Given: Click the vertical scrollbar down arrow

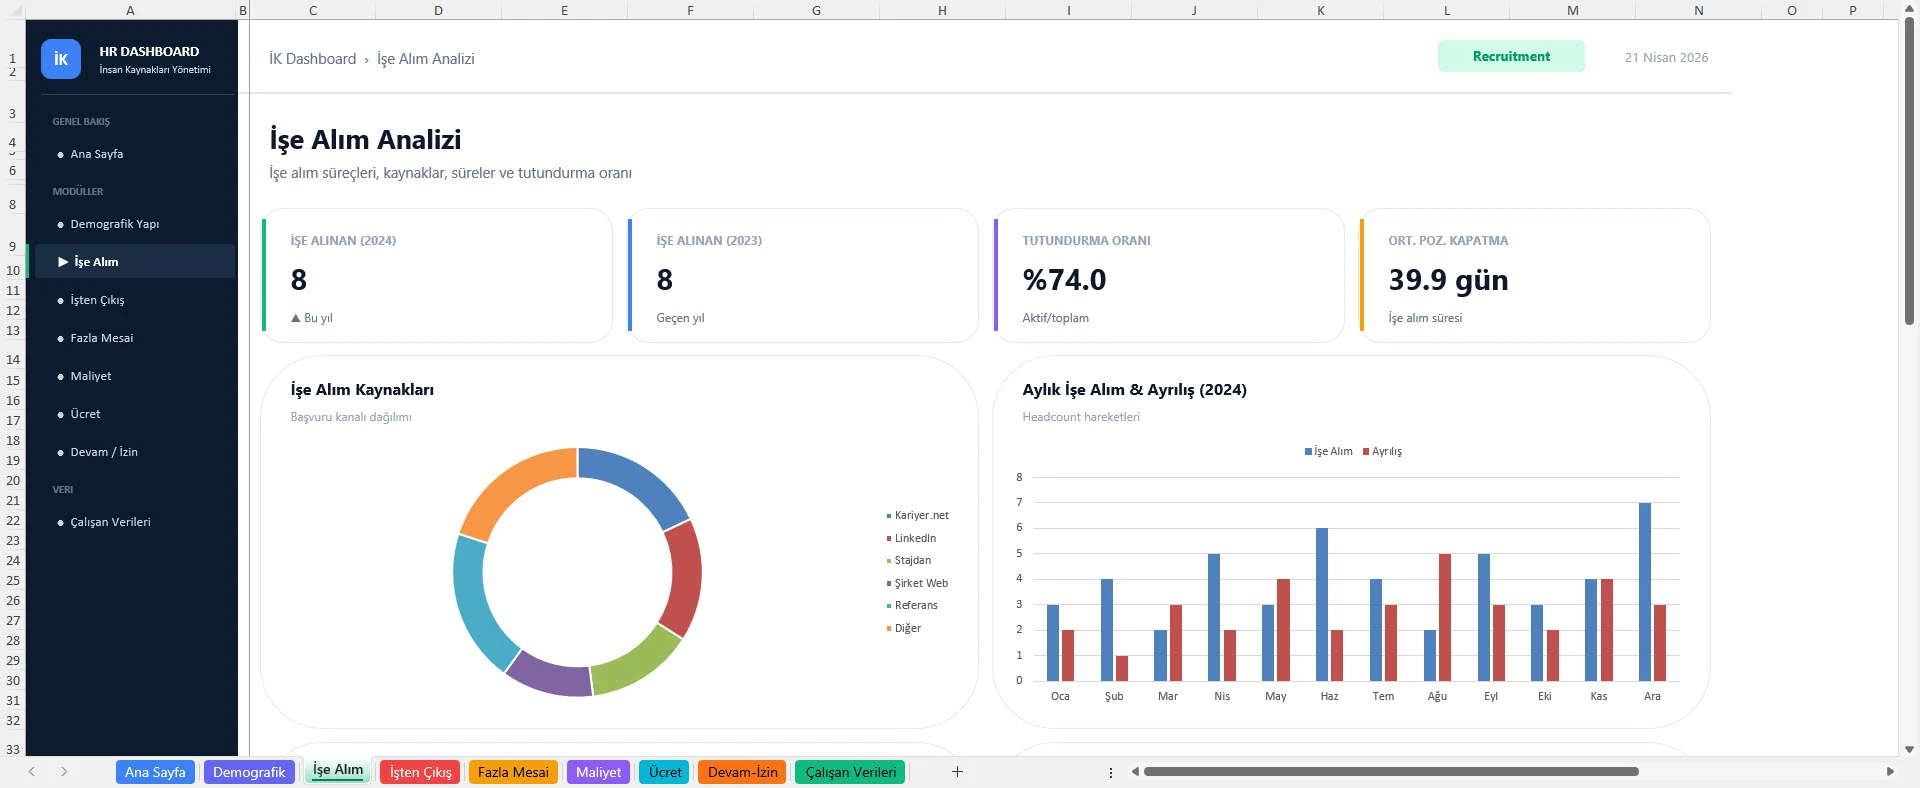Looking at the screenshot, I should pyautogui.click(x=1909, y=749).
